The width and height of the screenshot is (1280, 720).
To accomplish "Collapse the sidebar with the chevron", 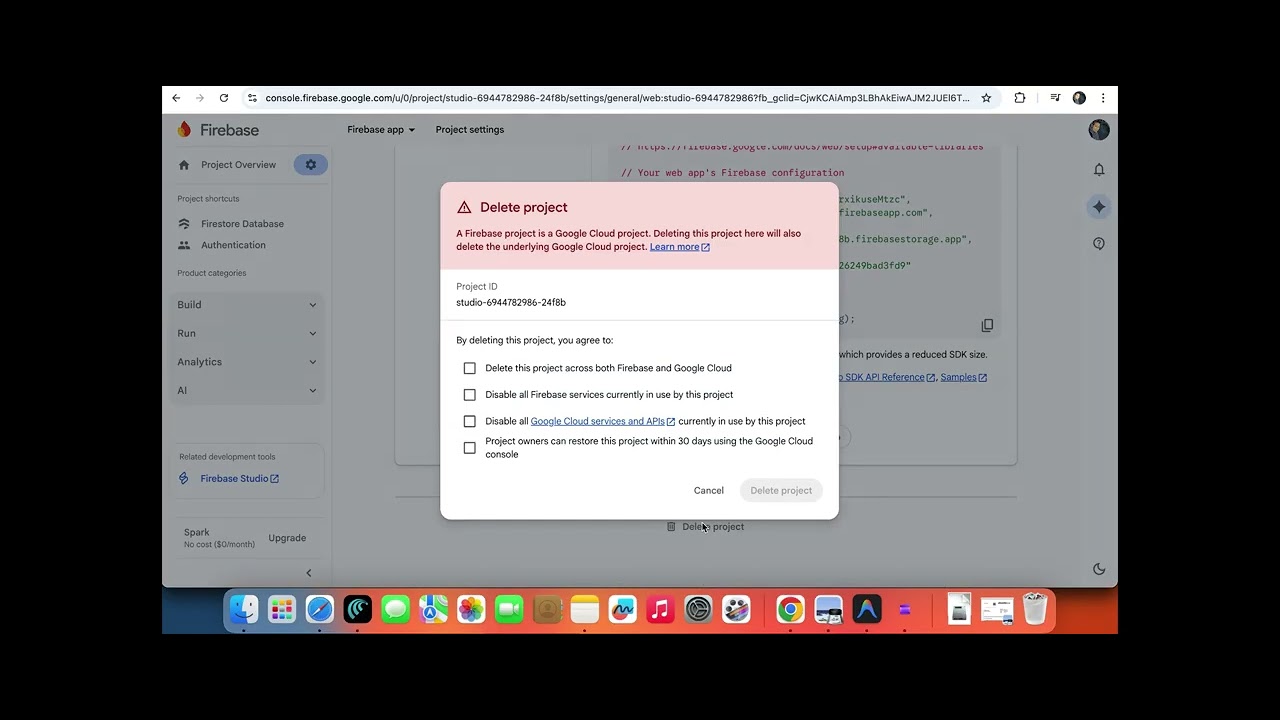I will pos(309,573).
